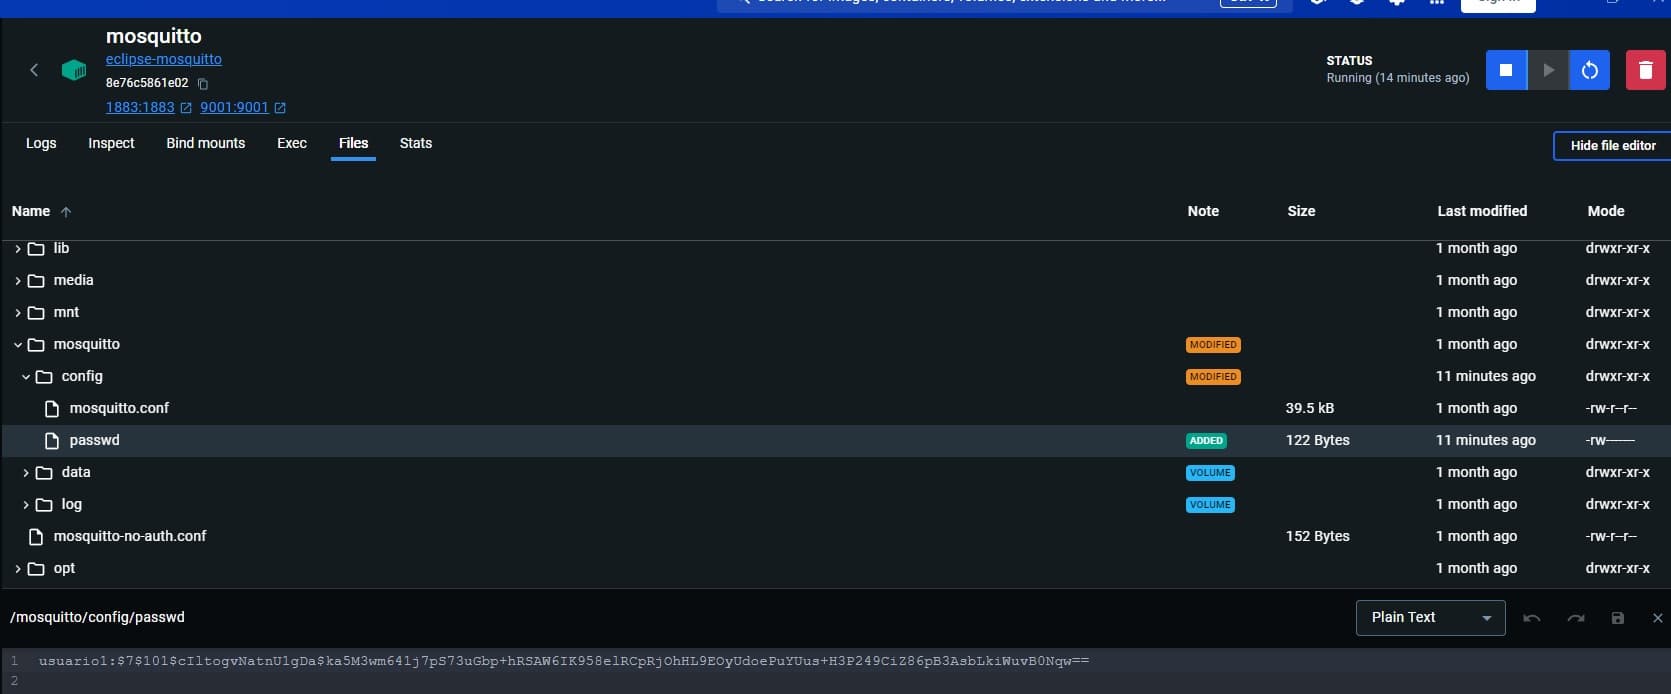Open the Exec tab
The width and height of the screenshot is (1671, 694).
pos(292,143)
